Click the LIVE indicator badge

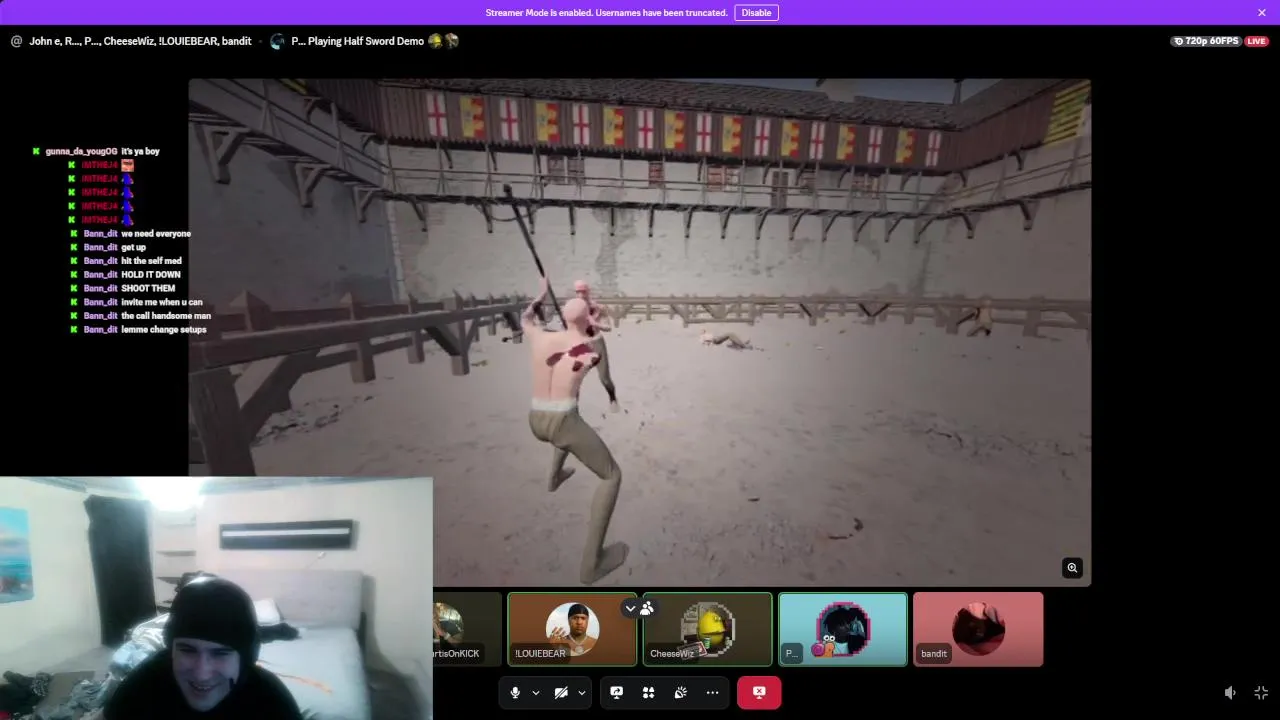click(x=1256, y=41)
